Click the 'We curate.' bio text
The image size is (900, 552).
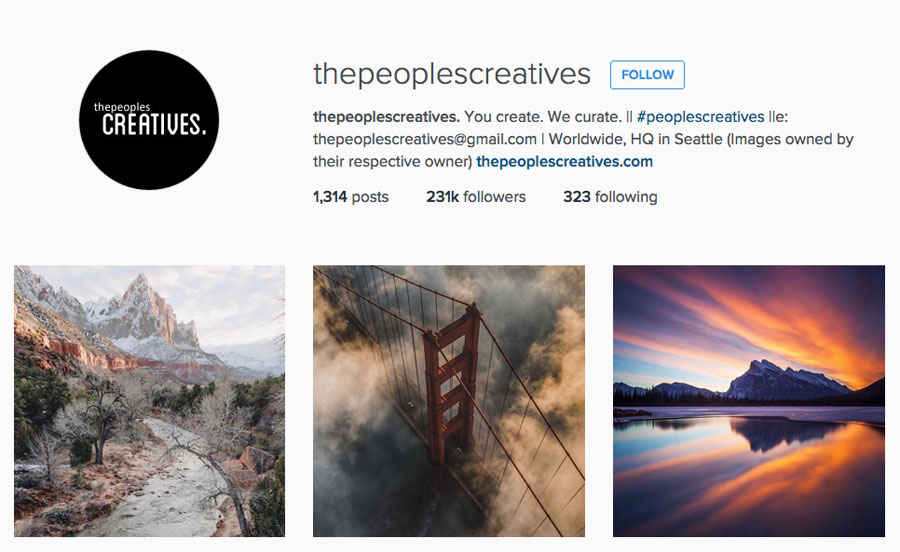(584, 117)
